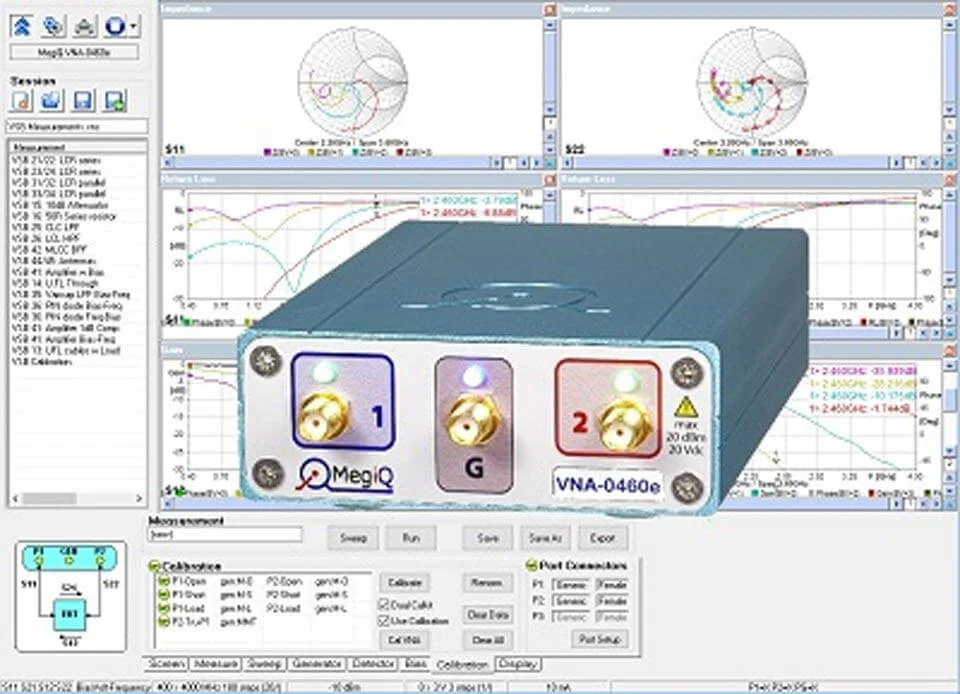Click the third toolbar icon beside the round blue icon
960x694 pixels.
pos(86,25)
